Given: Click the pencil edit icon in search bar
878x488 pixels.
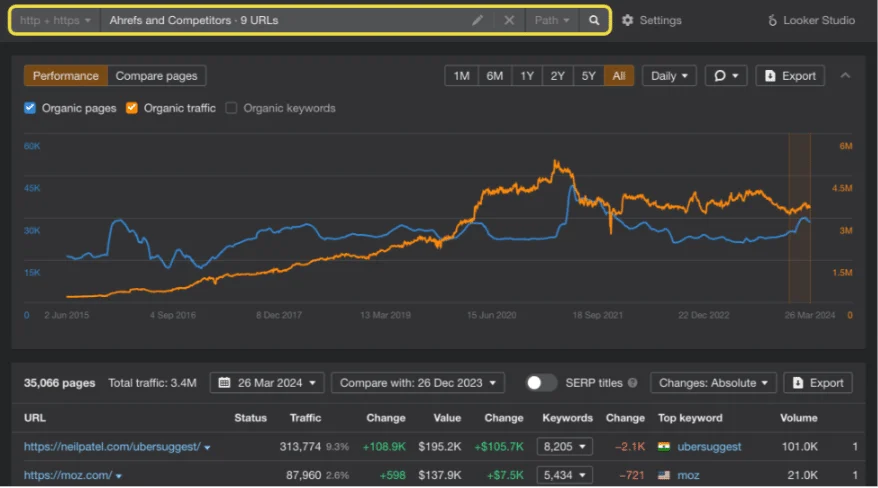Looking at the screenshot, I should (x=477, y=20).
